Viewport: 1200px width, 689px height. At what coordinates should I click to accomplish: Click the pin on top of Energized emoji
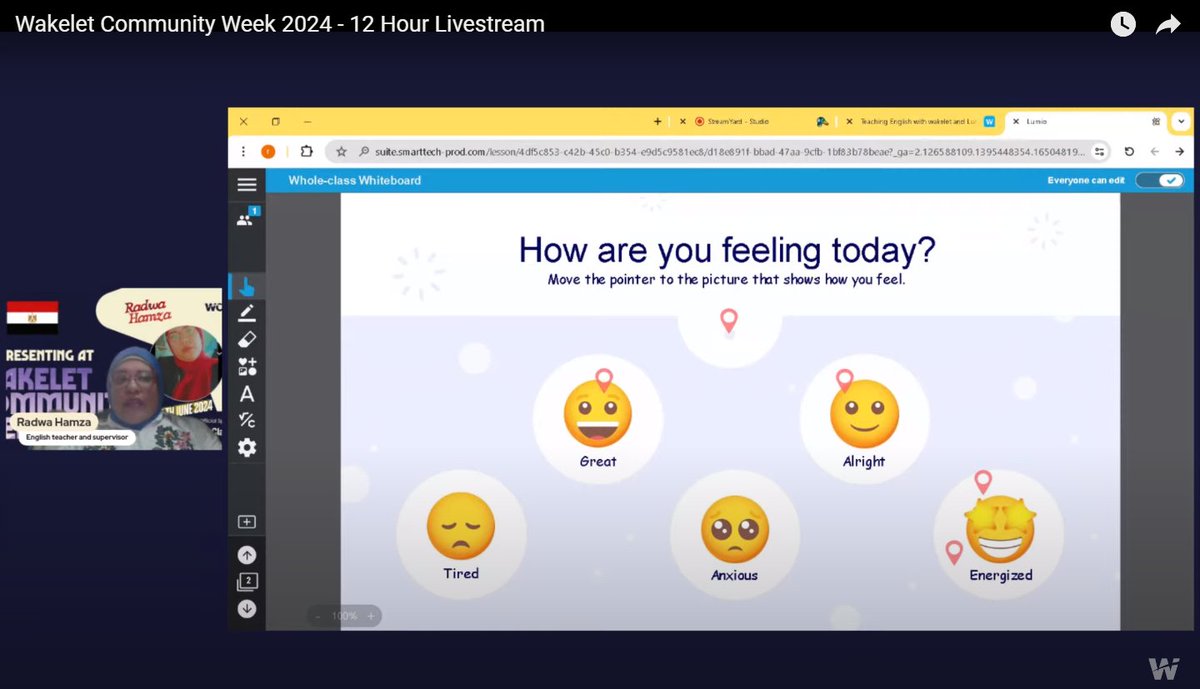(983, 482)
